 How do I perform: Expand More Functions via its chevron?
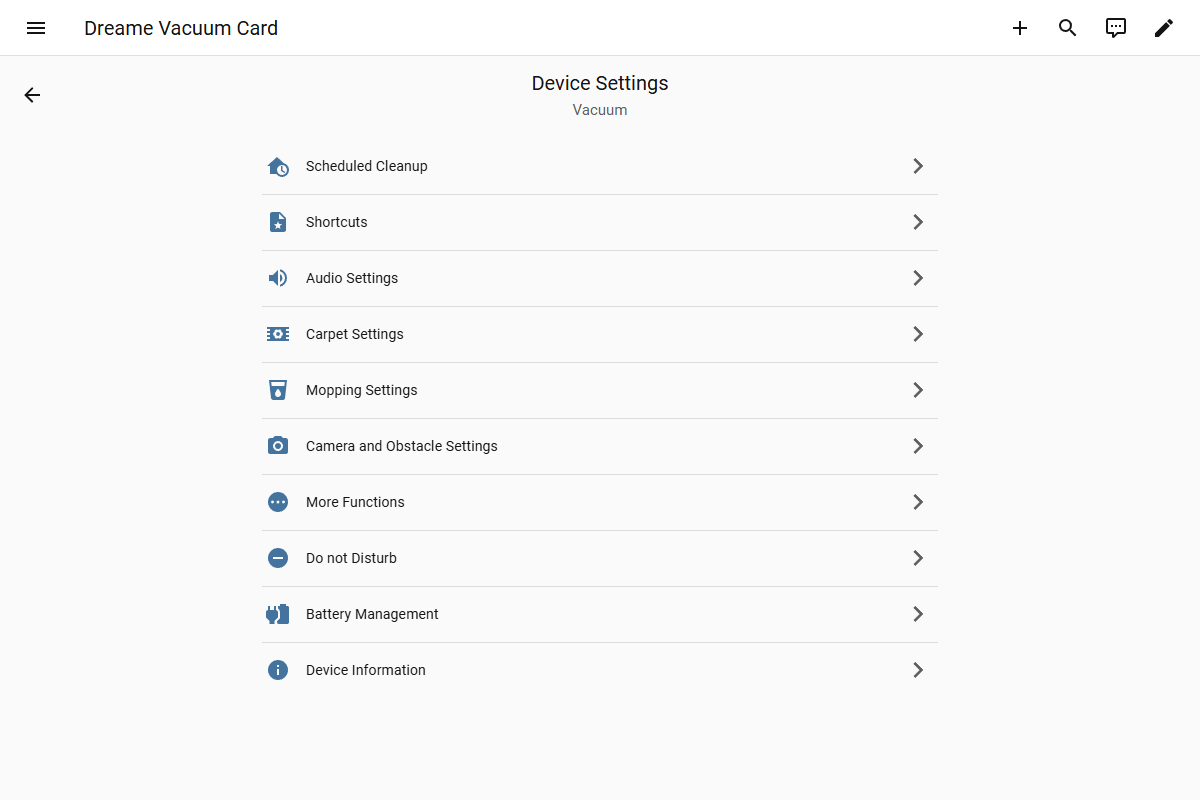[x=918, y=502]
